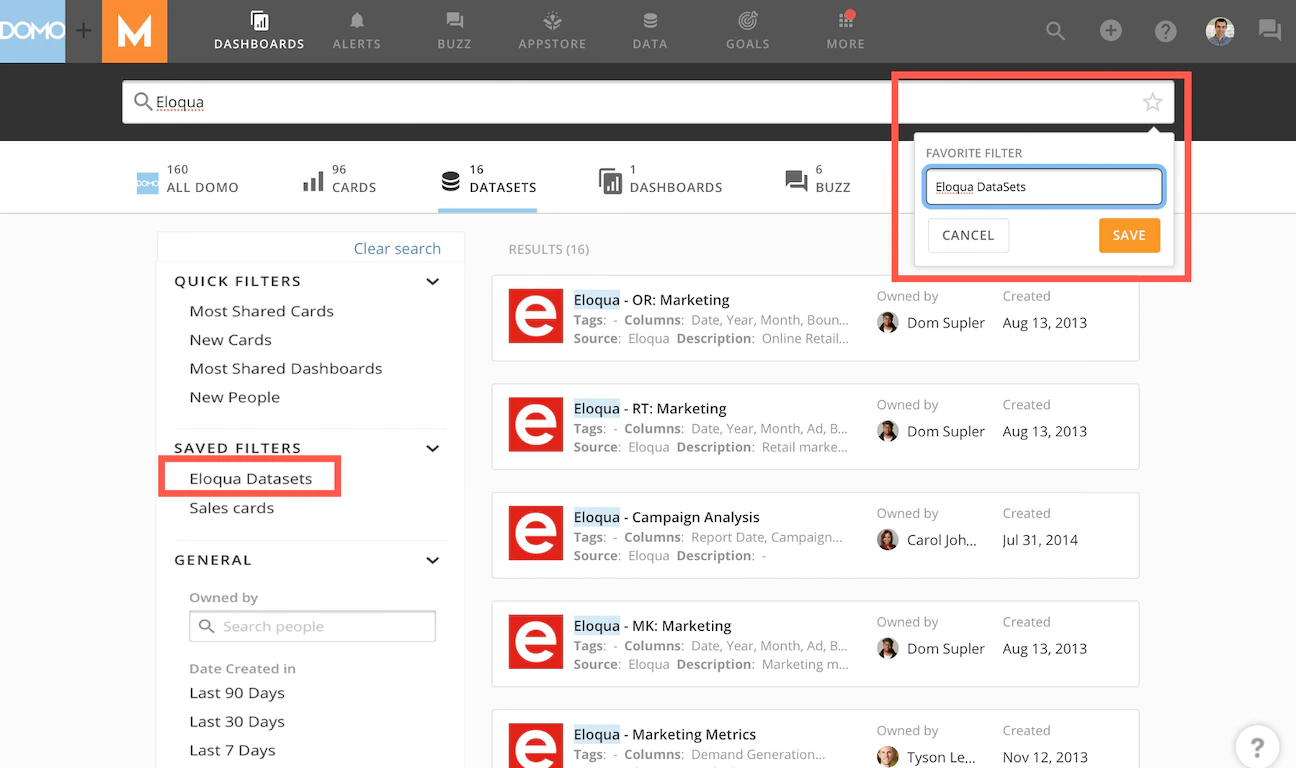Save the favorite filter
This screenshot has height=768, width=1296.
(1129, 236)
